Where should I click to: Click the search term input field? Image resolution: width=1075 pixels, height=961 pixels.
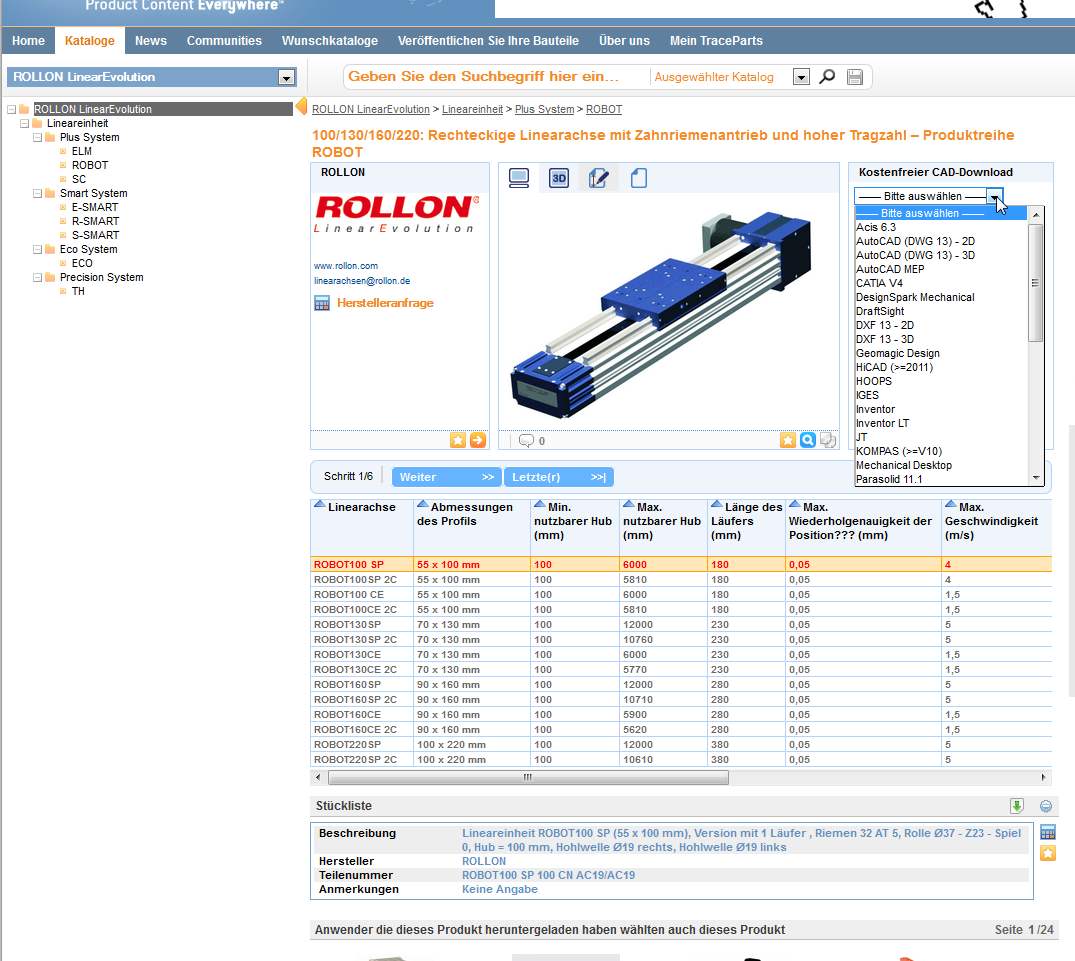point(496,77)
